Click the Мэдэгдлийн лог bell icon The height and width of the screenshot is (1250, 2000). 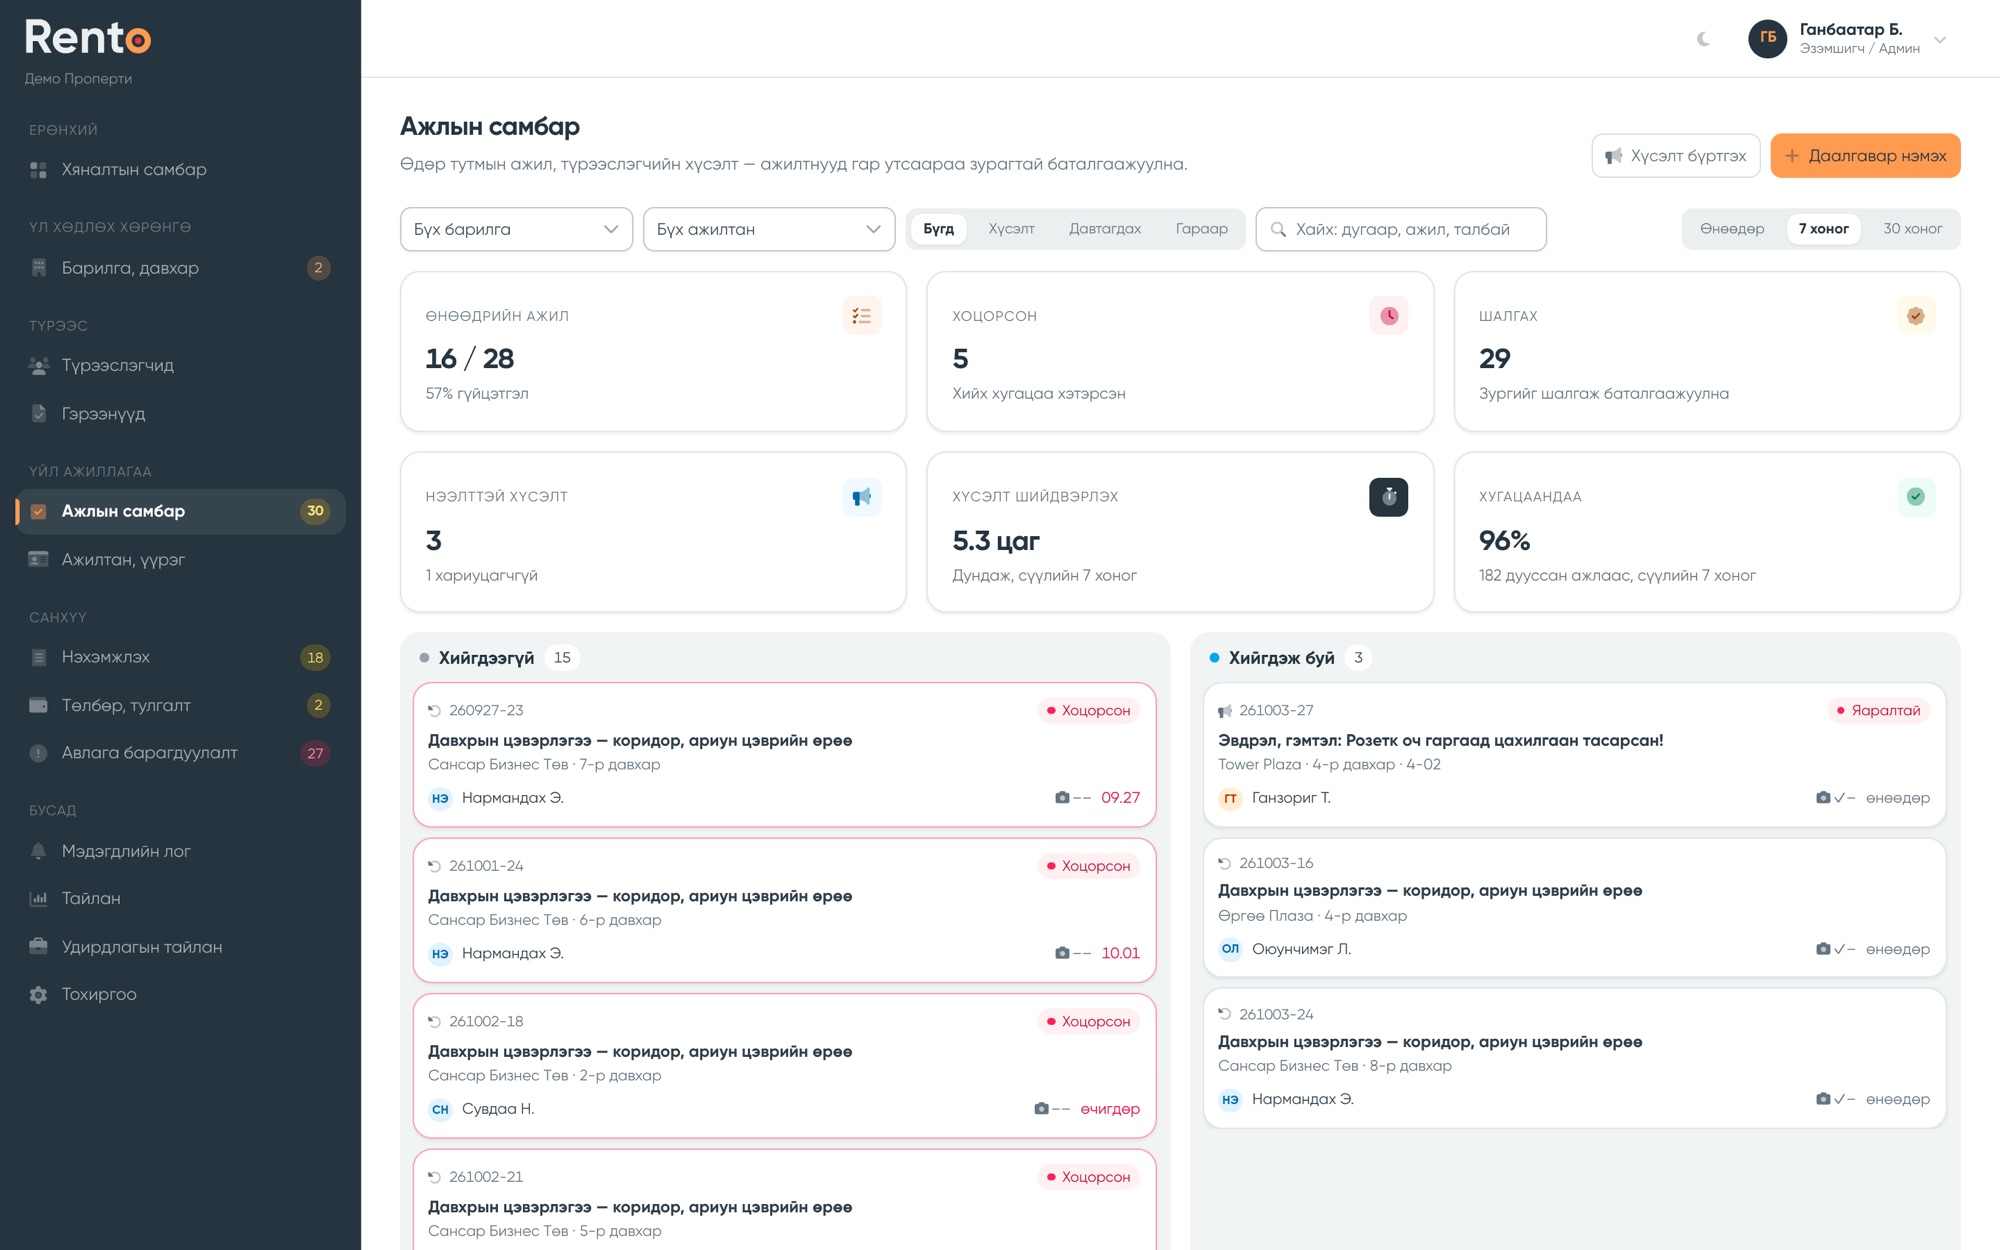38,851
